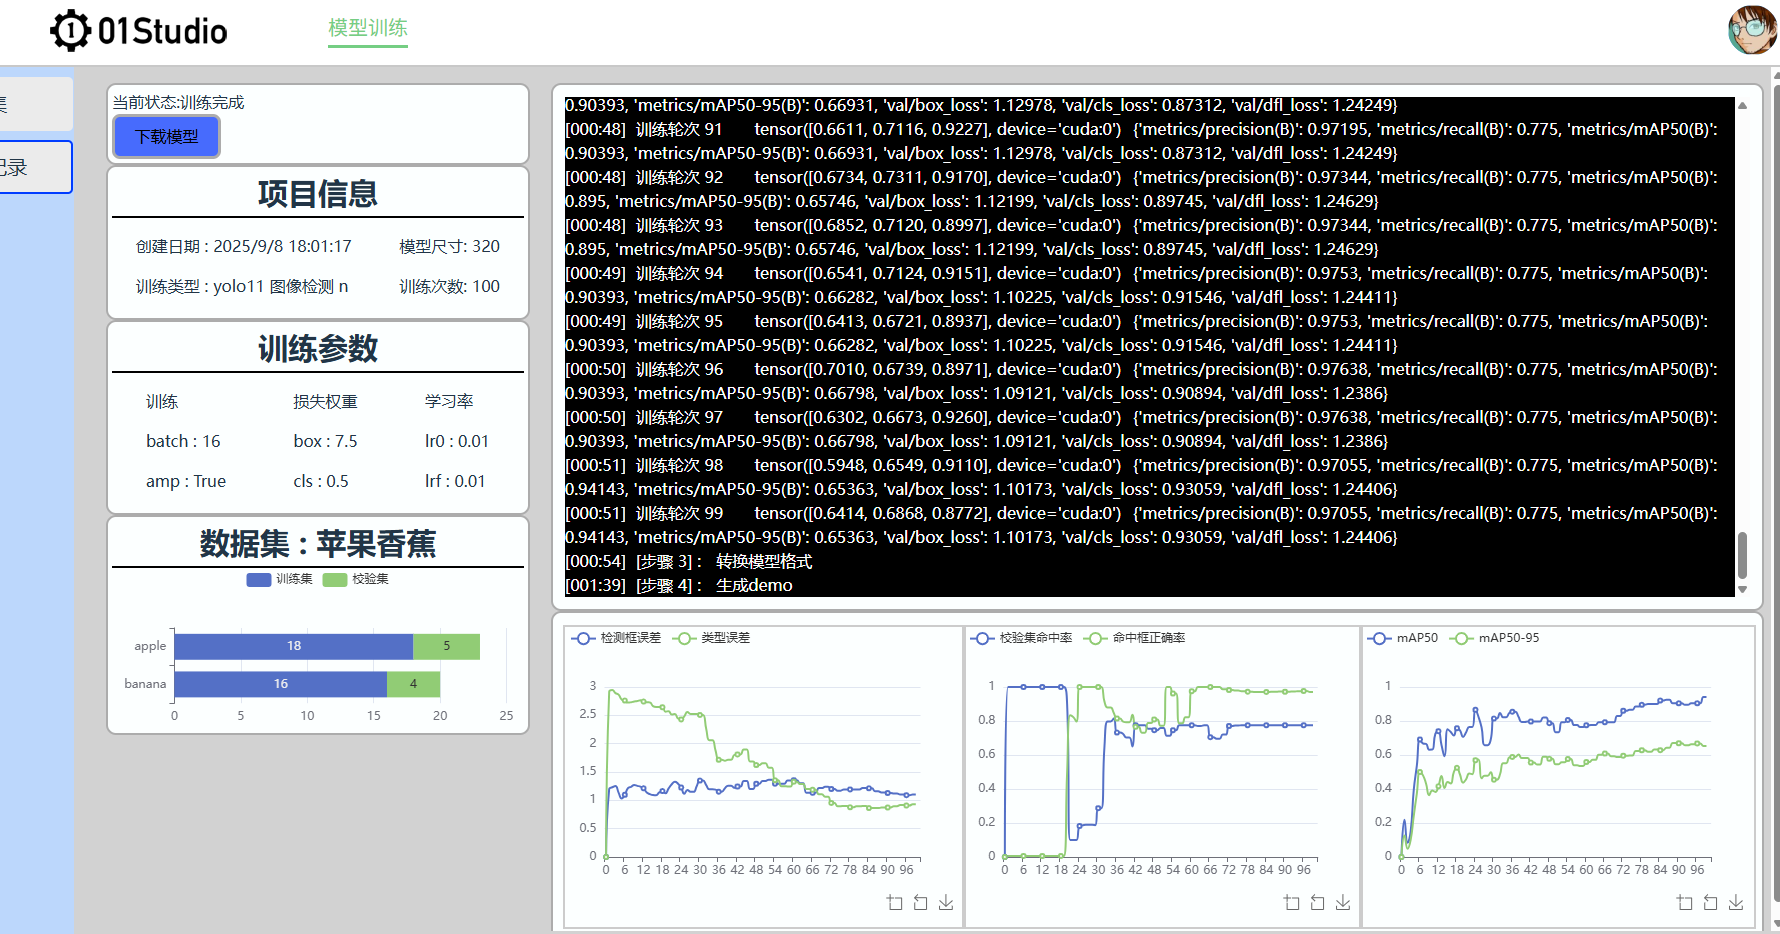Image resolution: width=1780 pixels, height=934 pixels.
Task: Click zoom reset icon in loss chart
Action: [920, 903]
